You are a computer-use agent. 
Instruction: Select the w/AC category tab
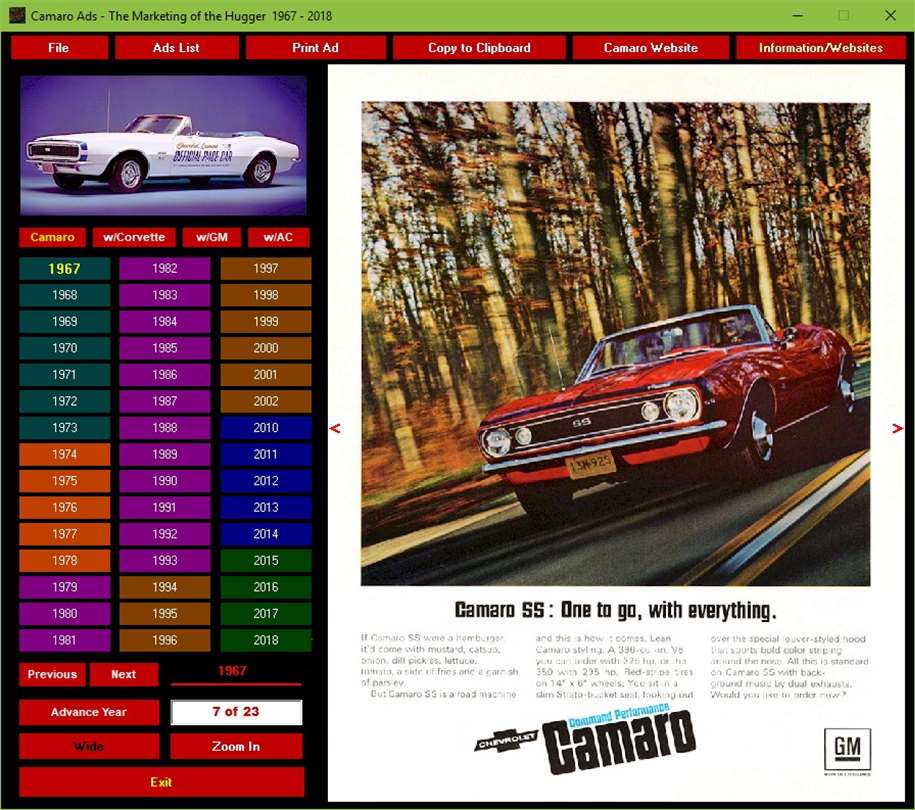tap(278, 237)
